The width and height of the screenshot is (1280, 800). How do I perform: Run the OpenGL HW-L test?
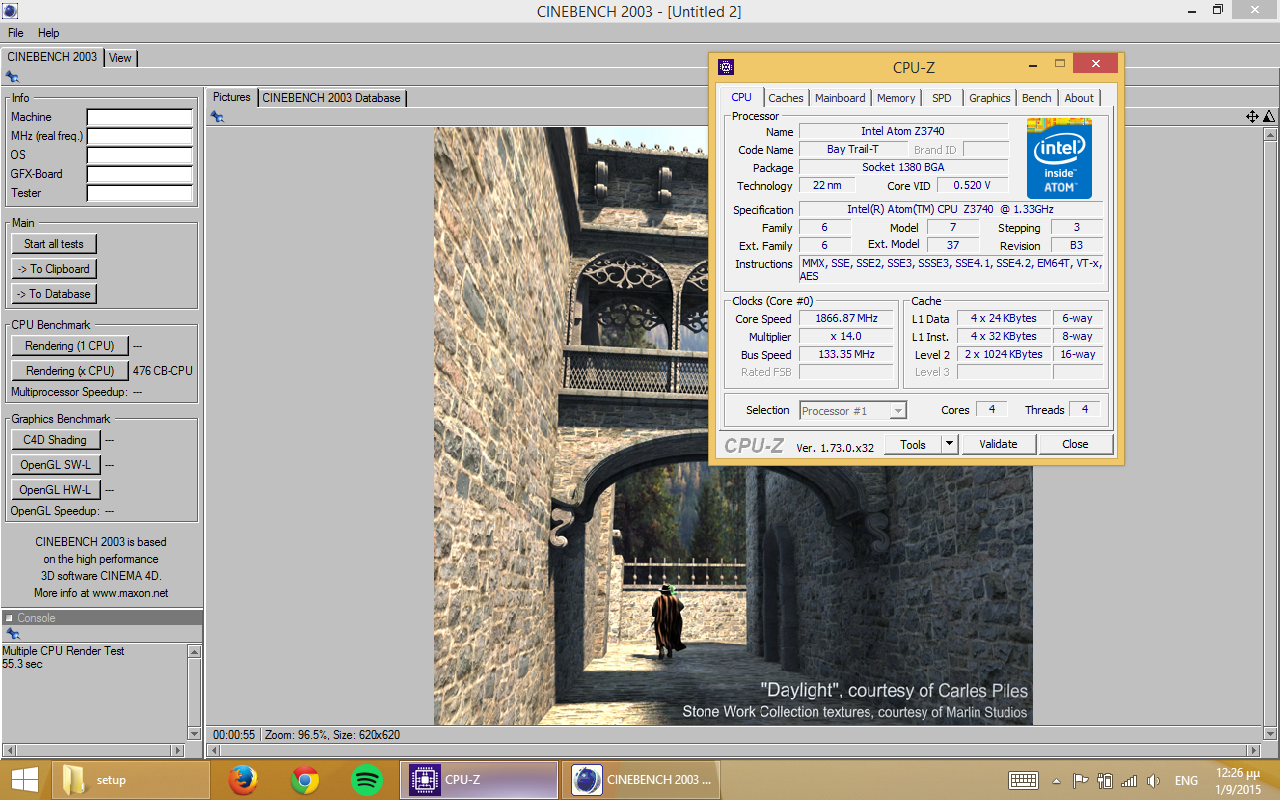[56, 490]
